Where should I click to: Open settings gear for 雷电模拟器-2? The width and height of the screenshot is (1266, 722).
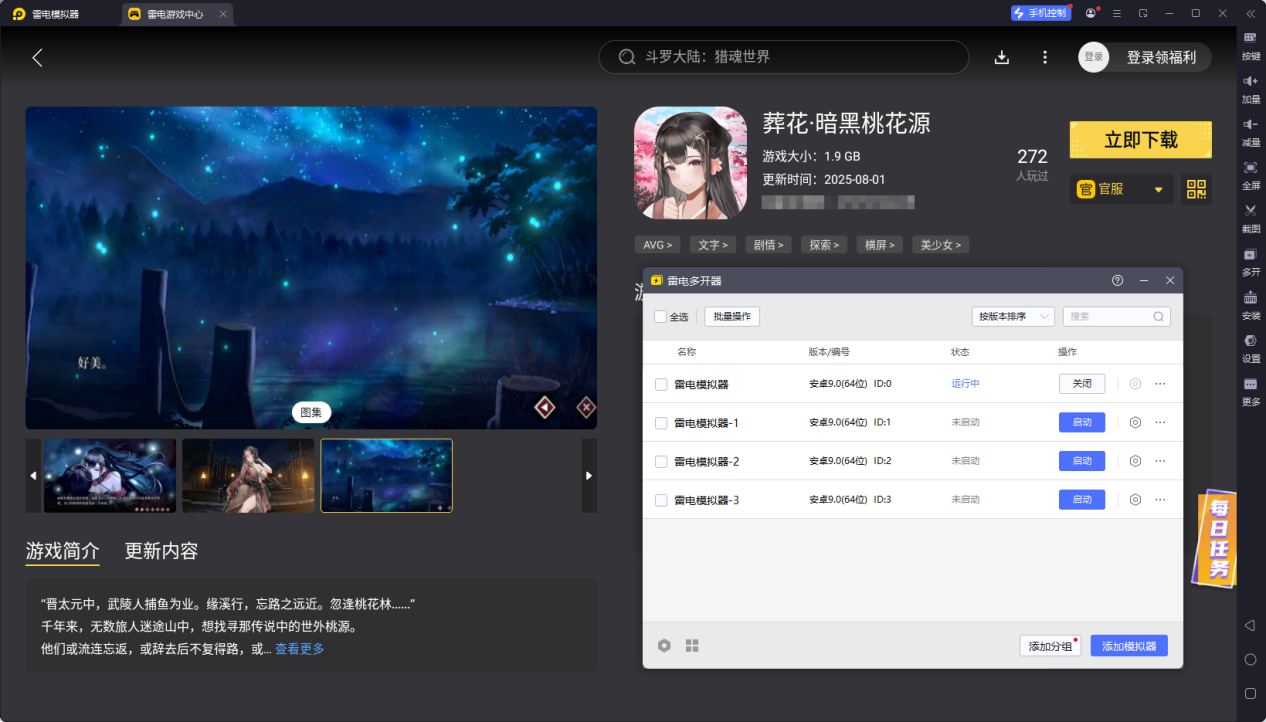[1135, 461]
